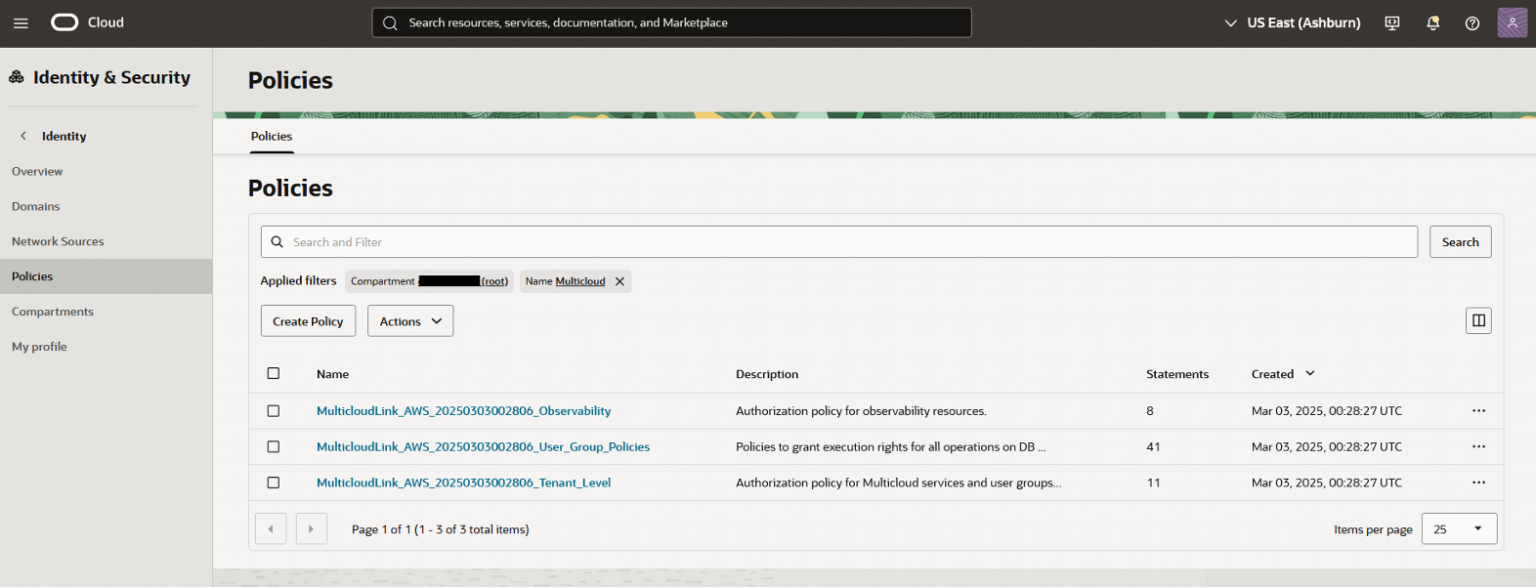Viewport: 1536px width, 588px height.
Task: Click the 11 statements cell
Action: (1153, 483)
